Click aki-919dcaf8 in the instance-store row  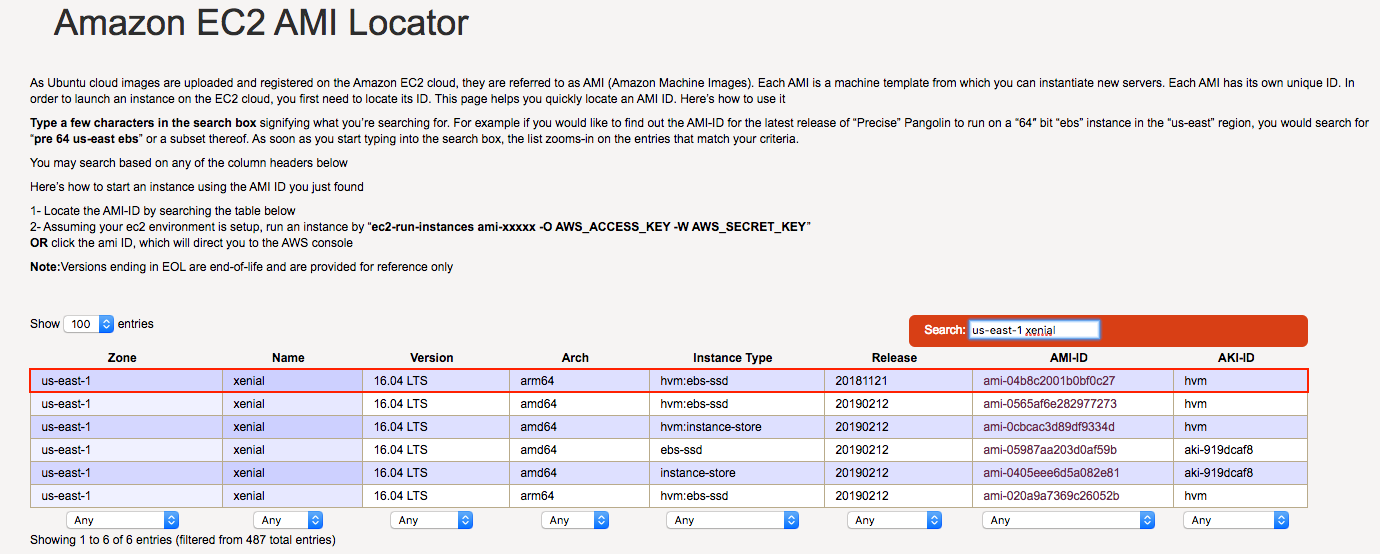[1240, 473]
